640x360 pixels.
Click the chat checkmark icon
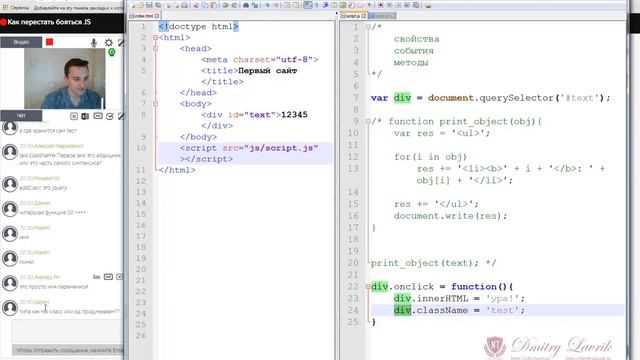coord(109,116)
